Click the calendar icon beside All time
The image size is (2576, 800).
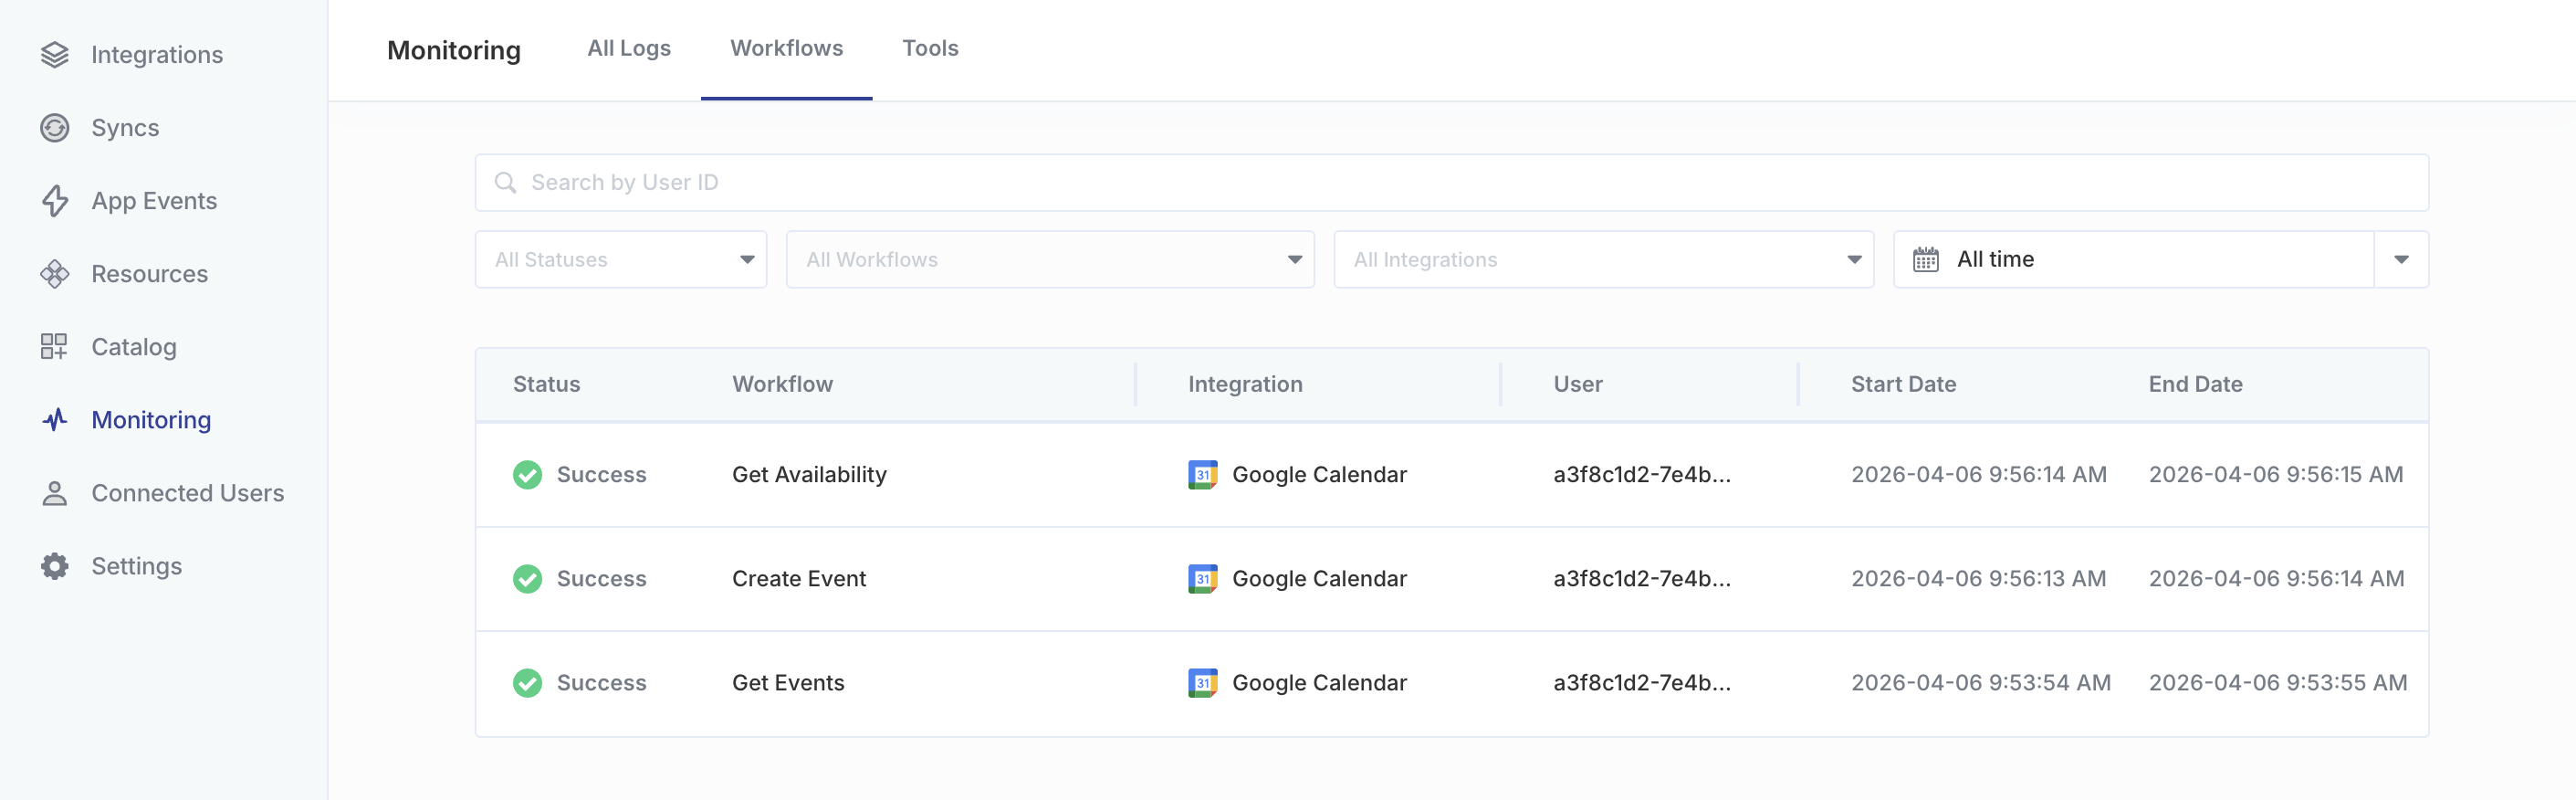click(x=1925, y=260)
